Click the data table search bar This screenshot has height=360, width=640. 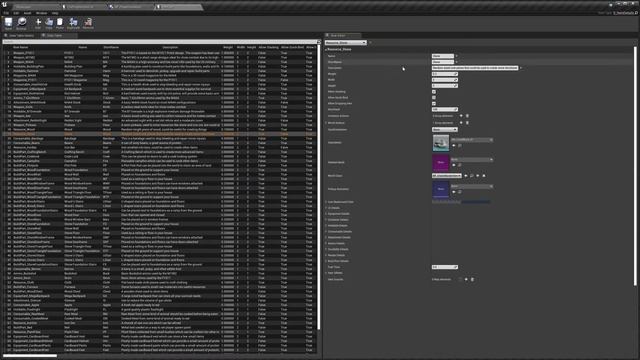tap(159, 42)
